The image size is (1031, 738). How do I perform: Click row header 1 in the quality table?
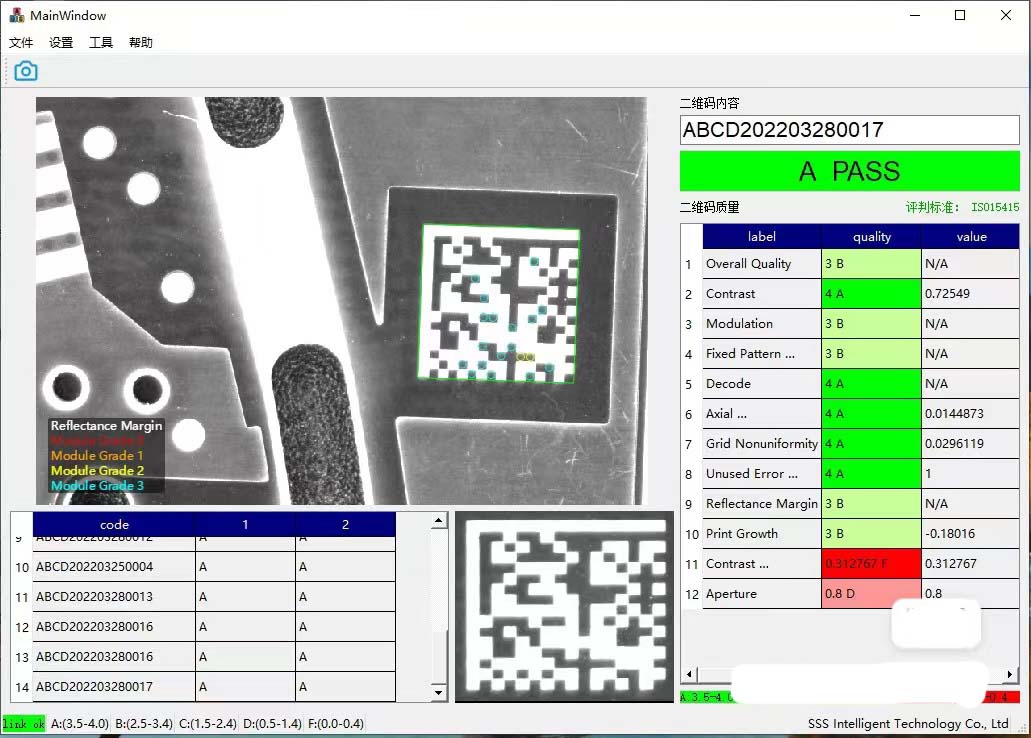[x=688, y=264]
